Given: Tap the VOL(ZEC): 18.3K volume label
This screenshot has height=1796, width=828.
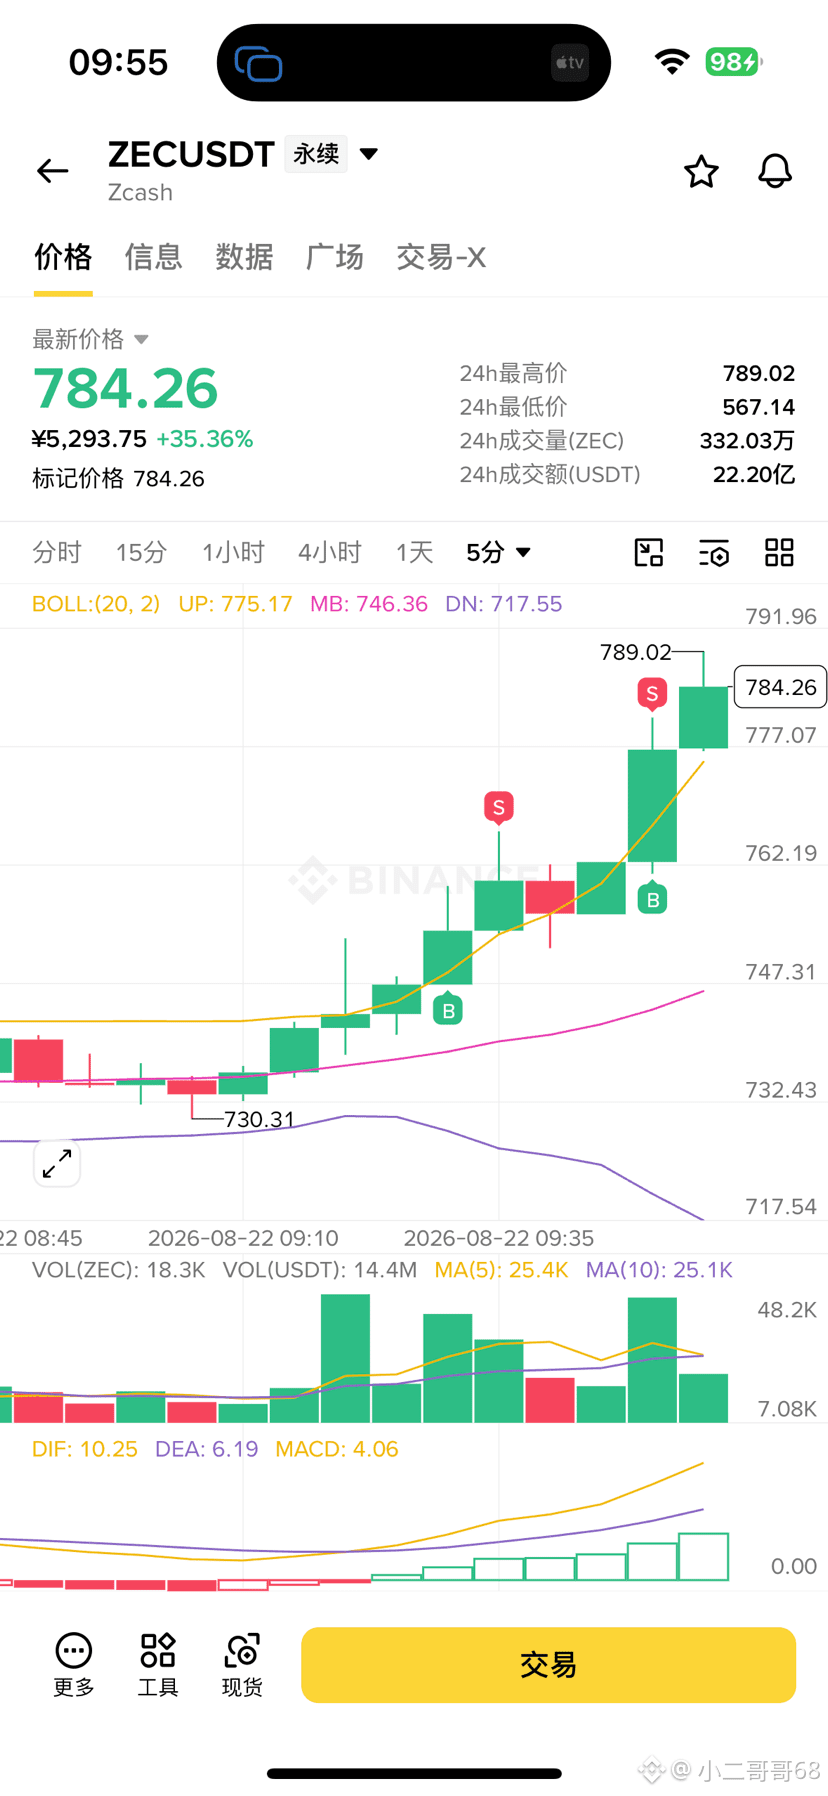Looking at the screenshot, I should [118, 1270].
